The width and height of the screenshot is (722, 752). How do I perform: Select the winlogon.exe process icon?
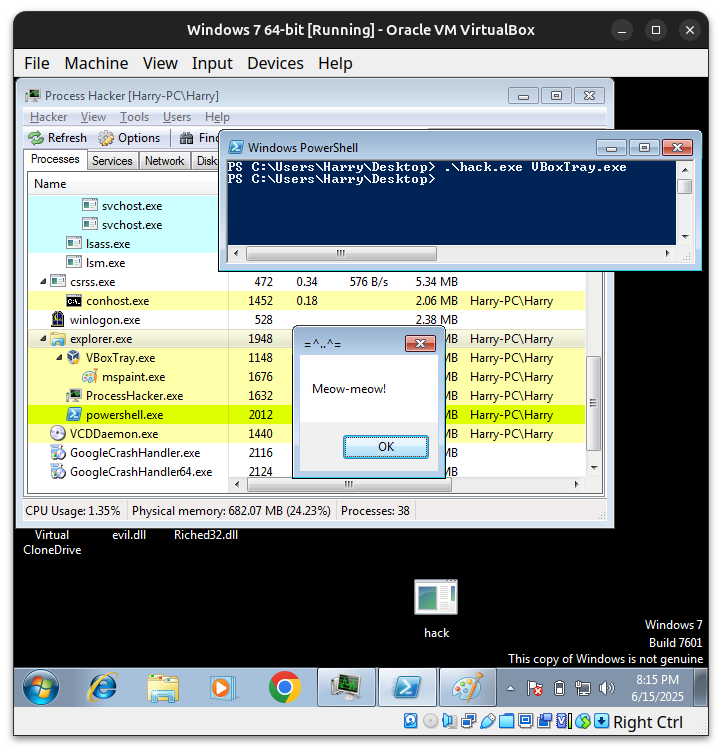pos(58,319)
